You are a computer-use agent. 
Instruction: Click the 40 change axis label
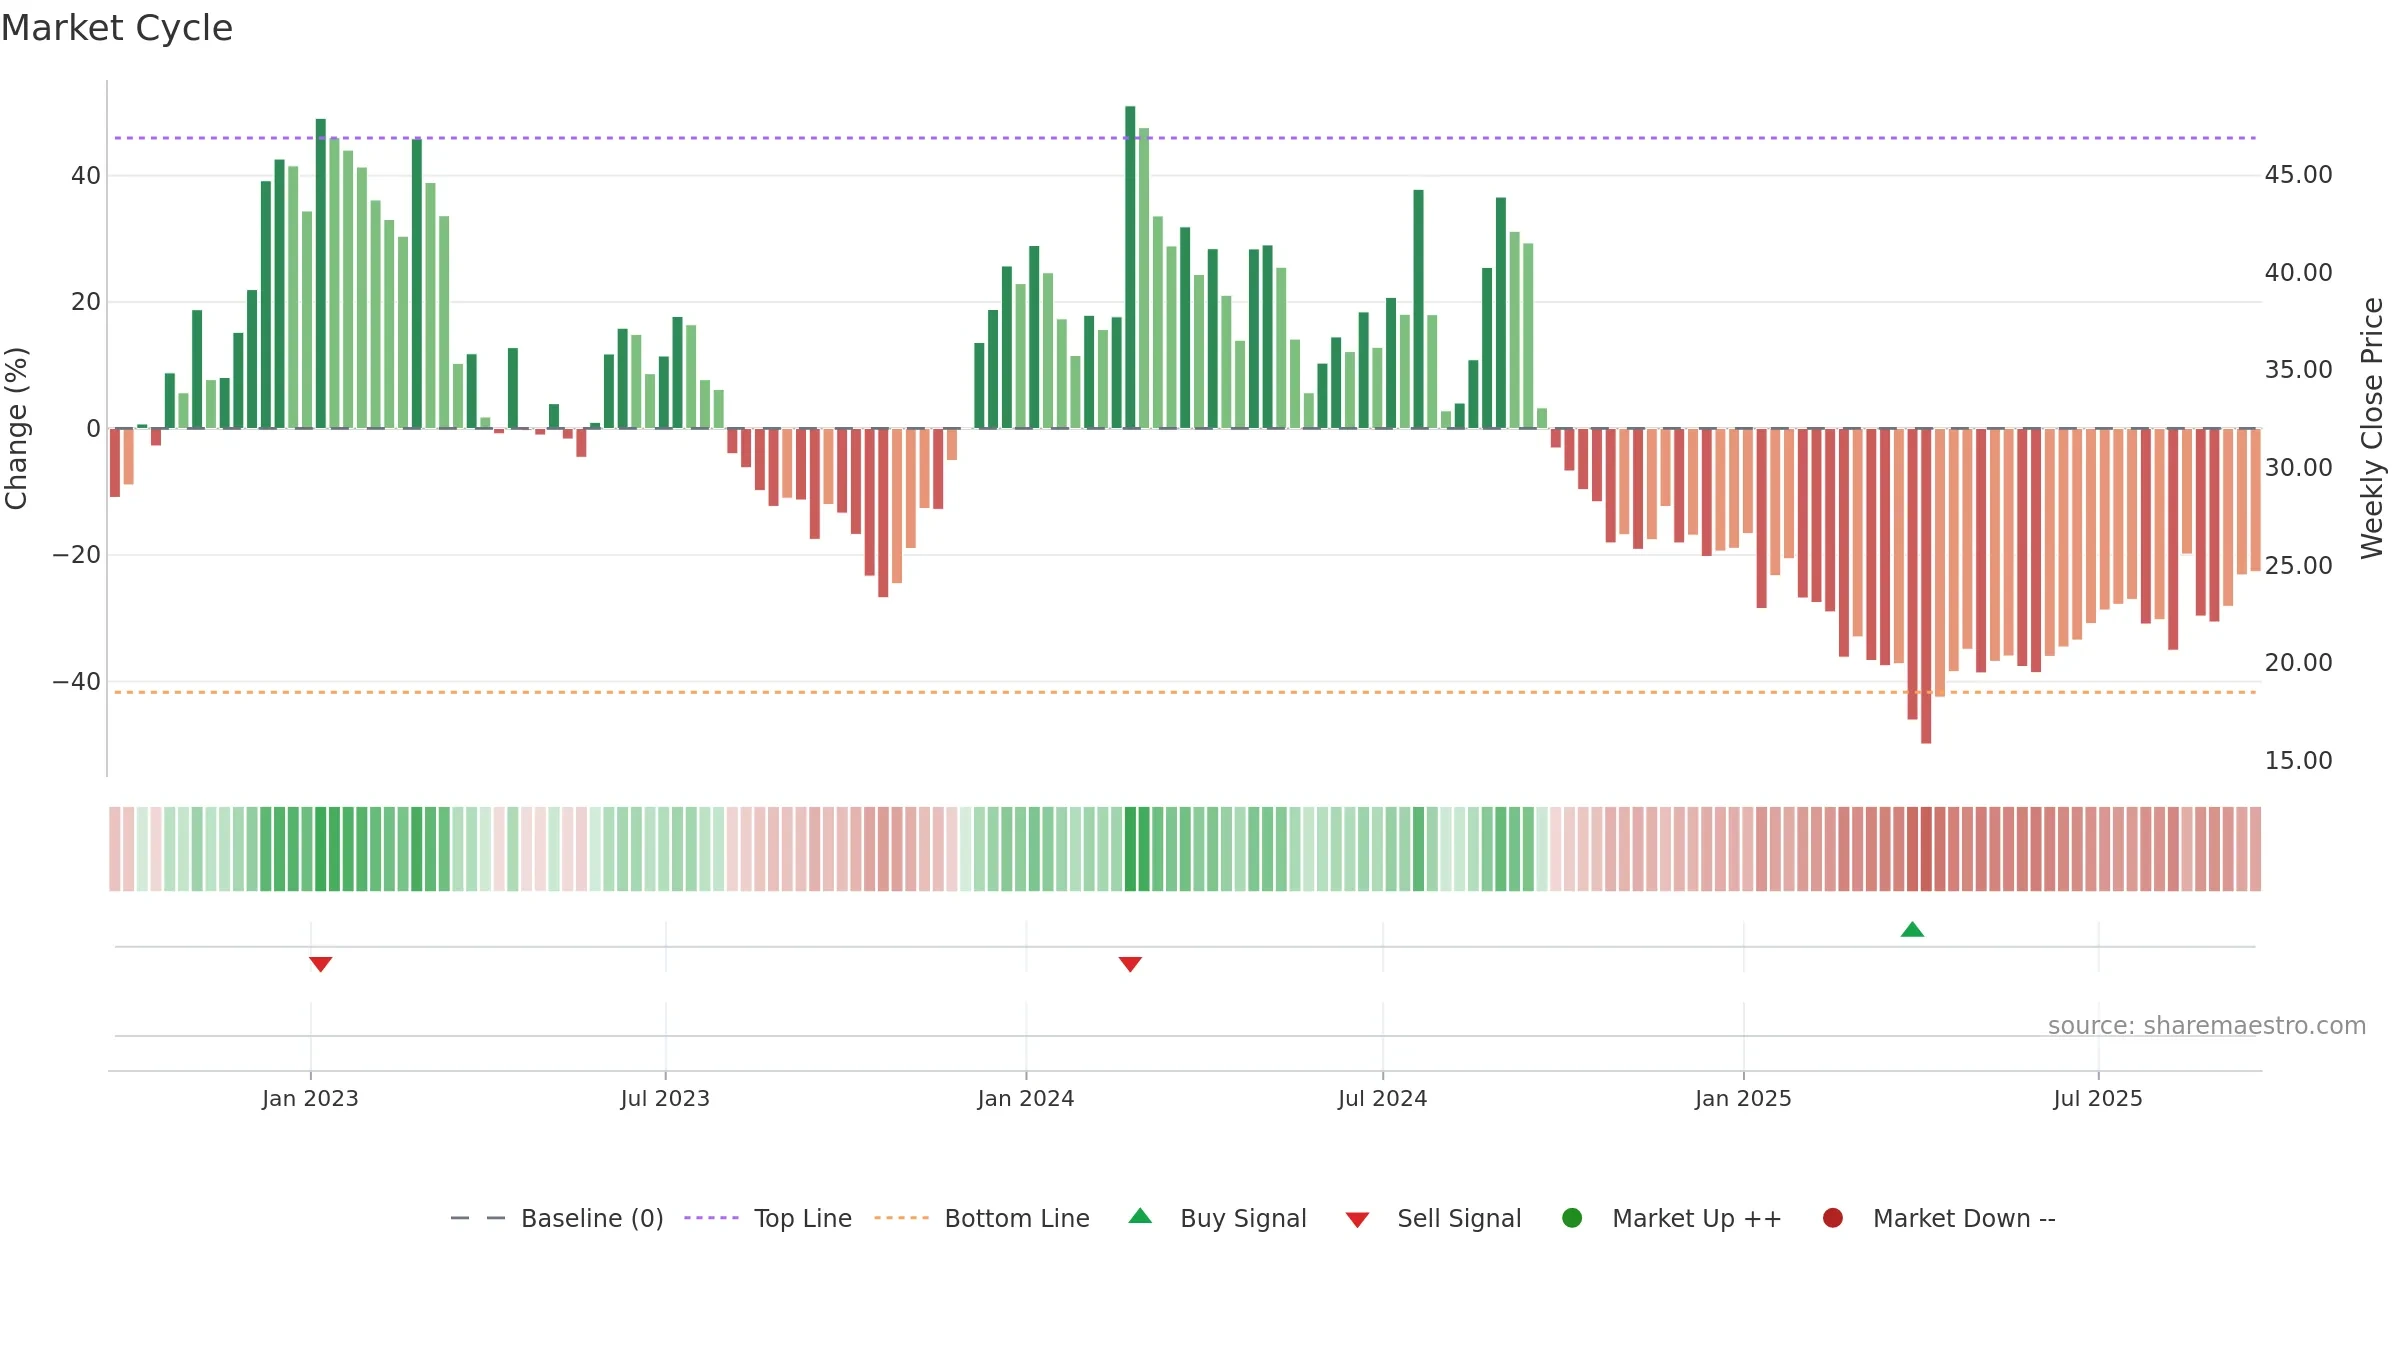click(86, 176)
